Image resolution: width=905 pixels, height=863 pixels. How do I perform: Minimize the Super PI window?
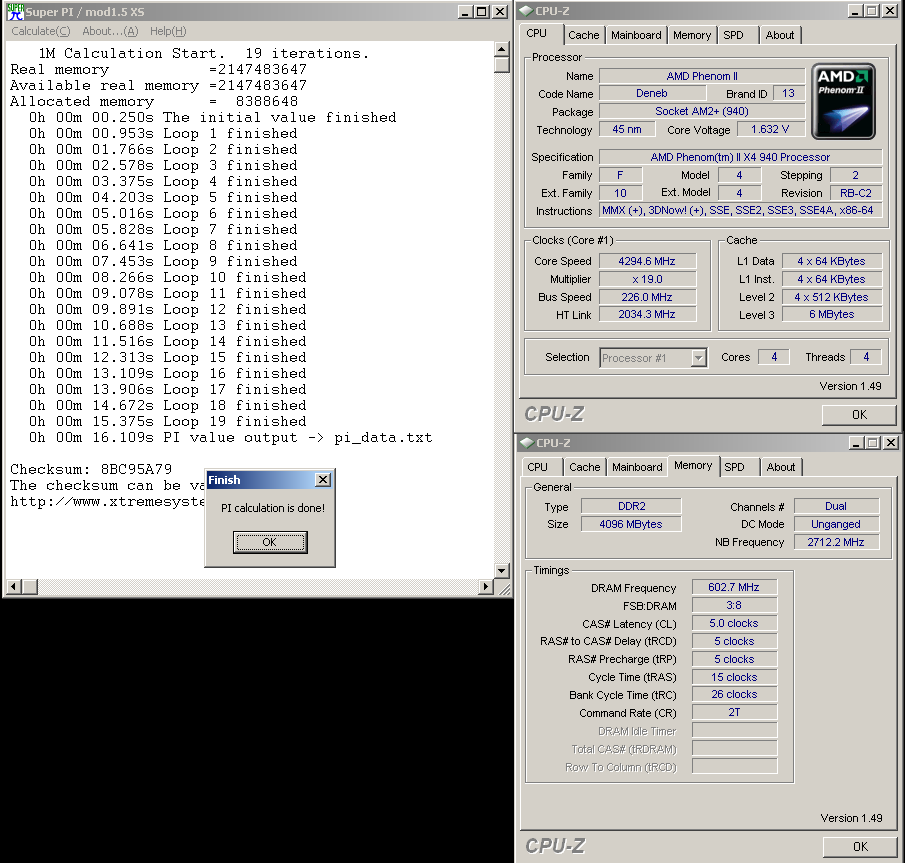(466, 12)
